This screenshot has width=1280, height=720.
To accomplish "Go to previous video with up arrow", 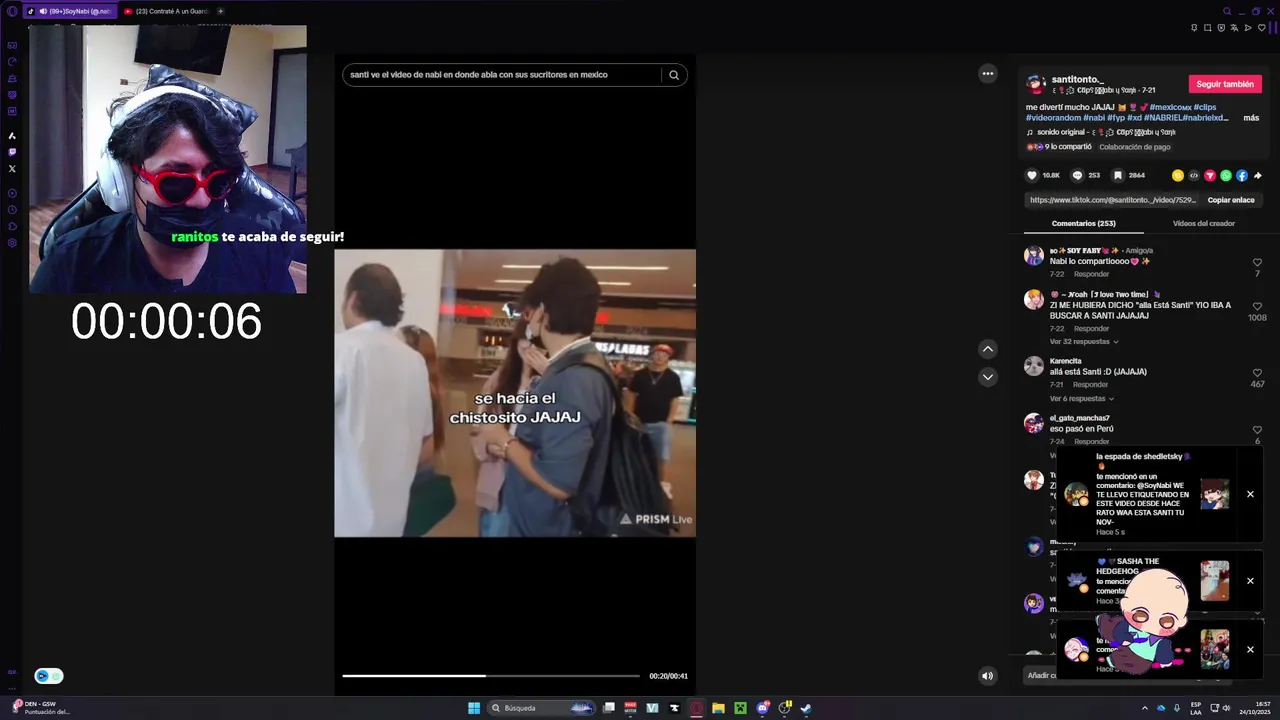I will tap(988, 349).
